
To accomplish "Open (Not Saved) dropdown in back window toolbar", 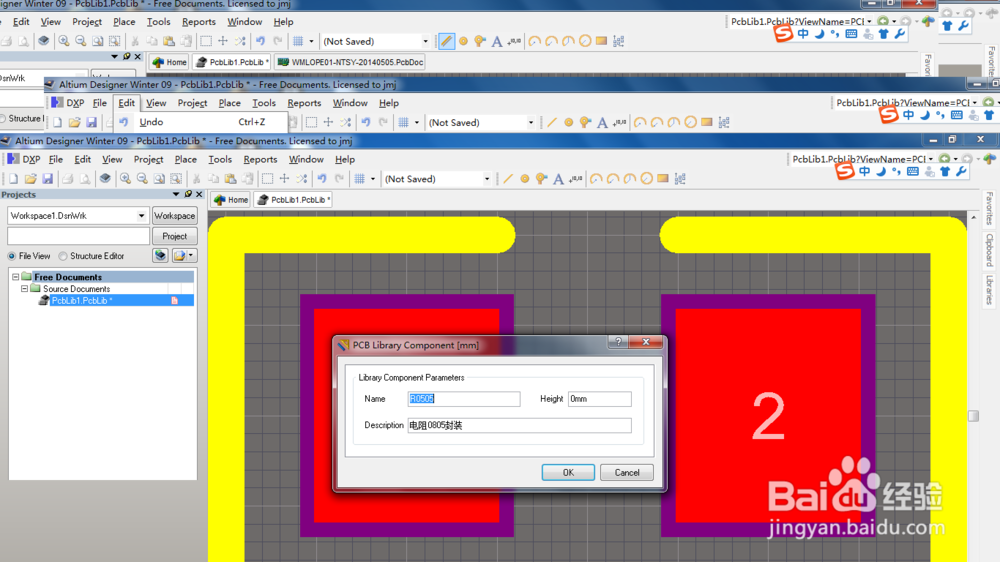I will tap(425, 41).
